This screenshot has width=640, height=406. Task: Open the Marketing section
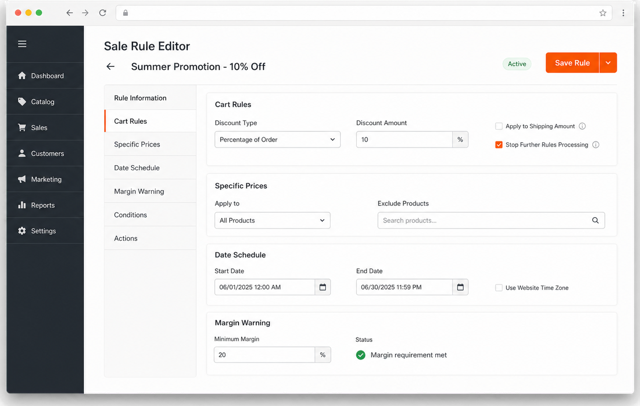(45, 179)
